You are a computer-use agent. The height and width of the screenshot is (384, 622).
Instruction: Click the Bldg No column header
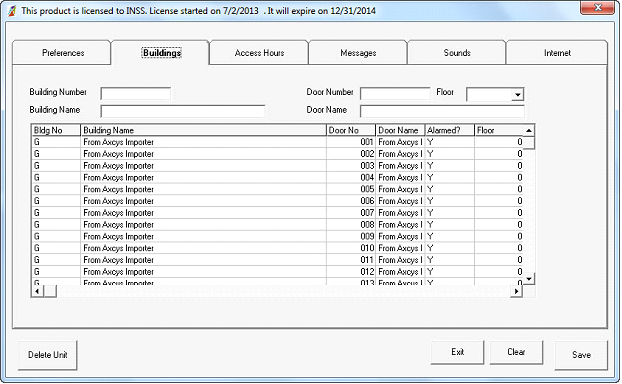point(56,130)
